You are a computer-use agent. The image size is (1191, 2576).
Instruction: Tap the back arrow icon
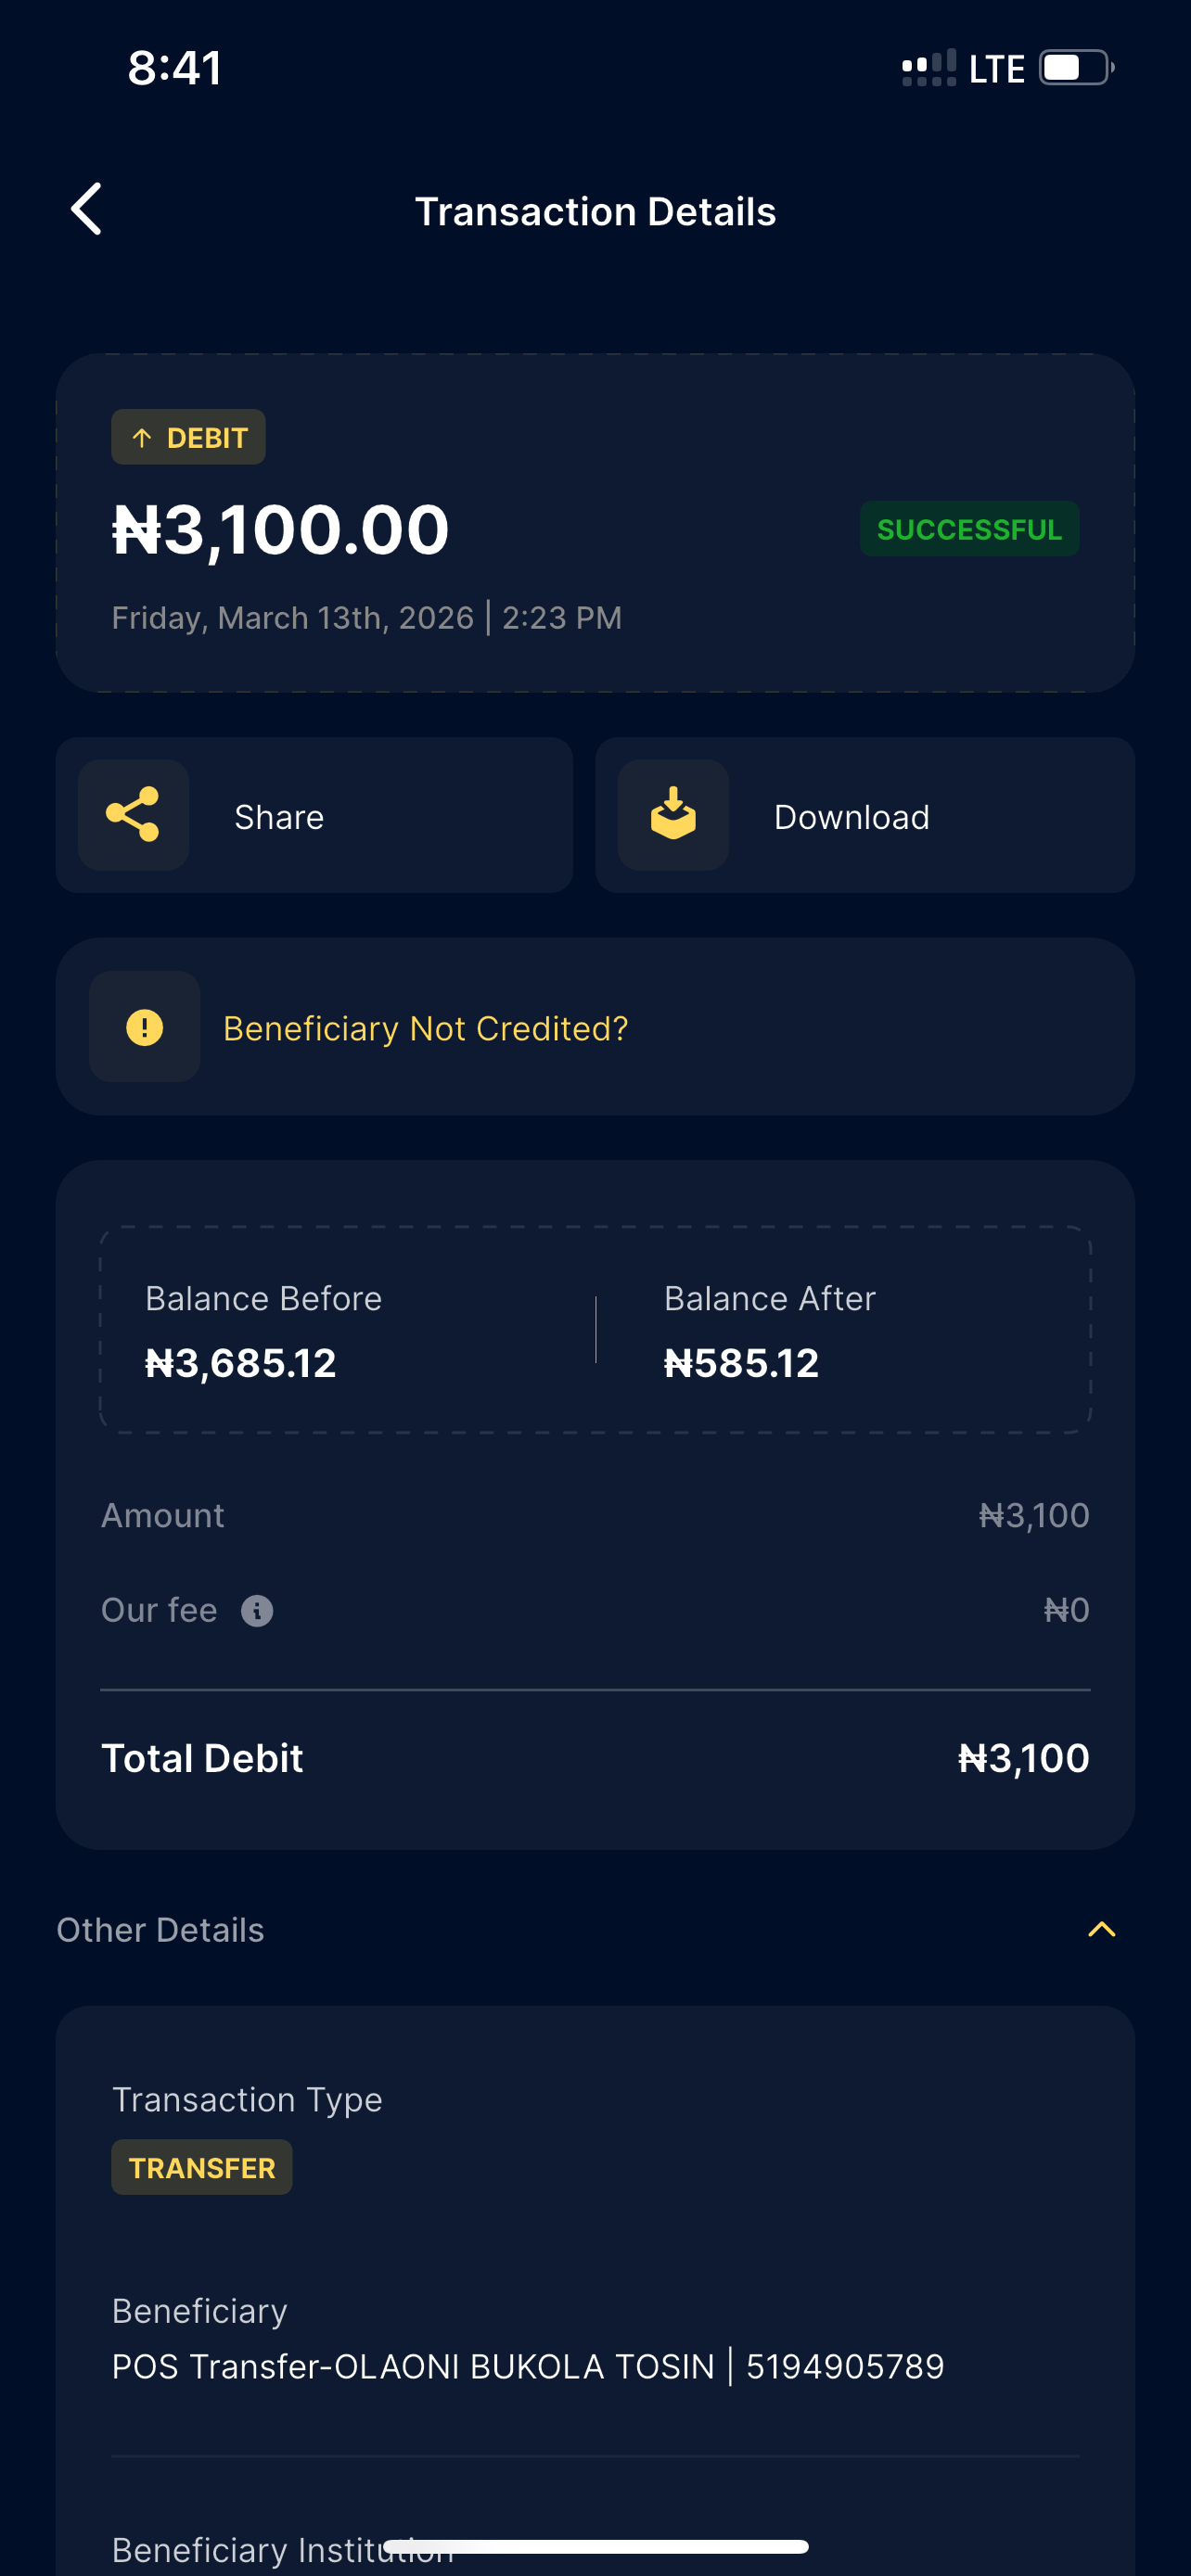tap(87, 209)
